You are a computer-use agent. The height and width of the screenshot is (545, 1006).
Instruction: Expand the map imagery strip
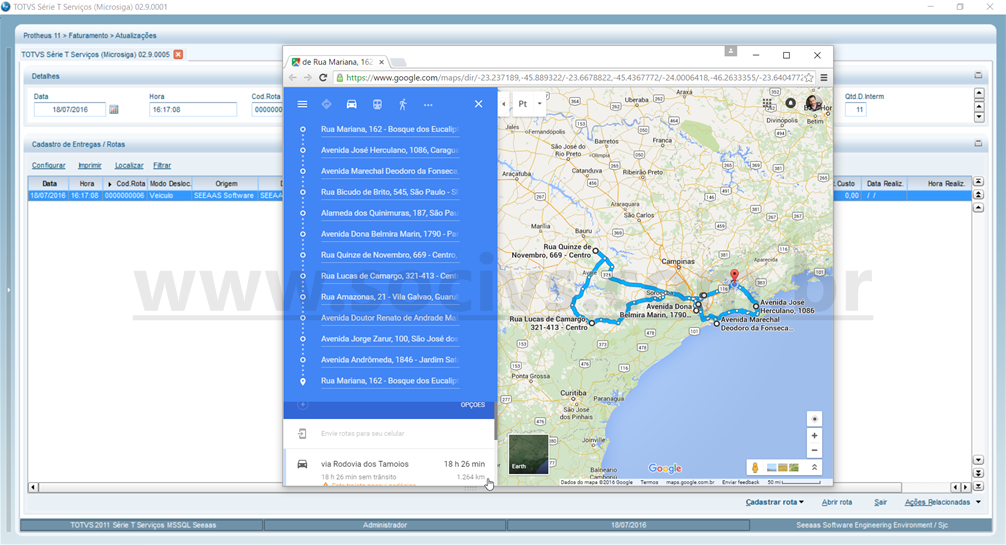pyautogui.click(x=814, y=467)
